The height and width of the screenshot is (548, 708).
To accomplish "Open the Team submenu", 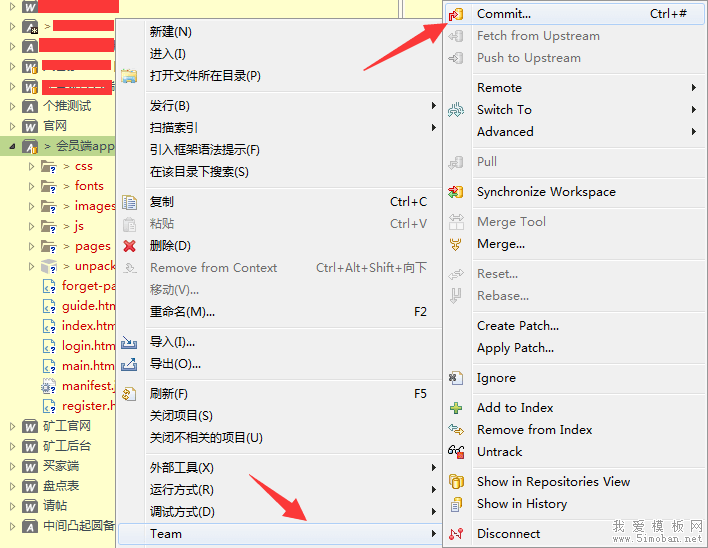I will point(280,534).
